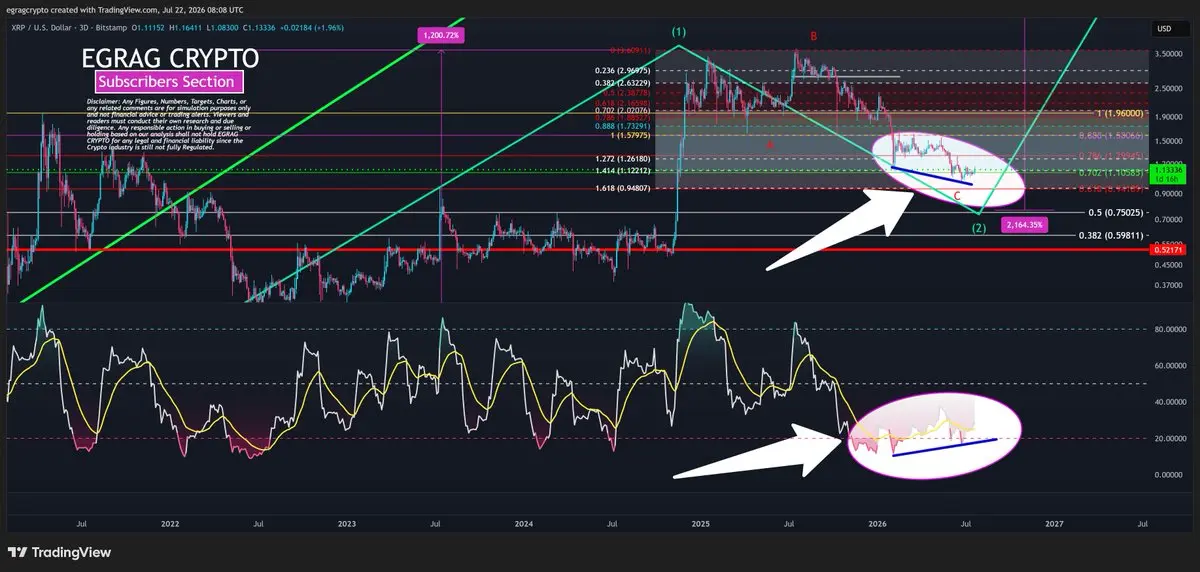The height and width of the screenshot is (572, 1200).
Task: Click the '80.00000' indicator axis label
Action: coord(1169,328)
